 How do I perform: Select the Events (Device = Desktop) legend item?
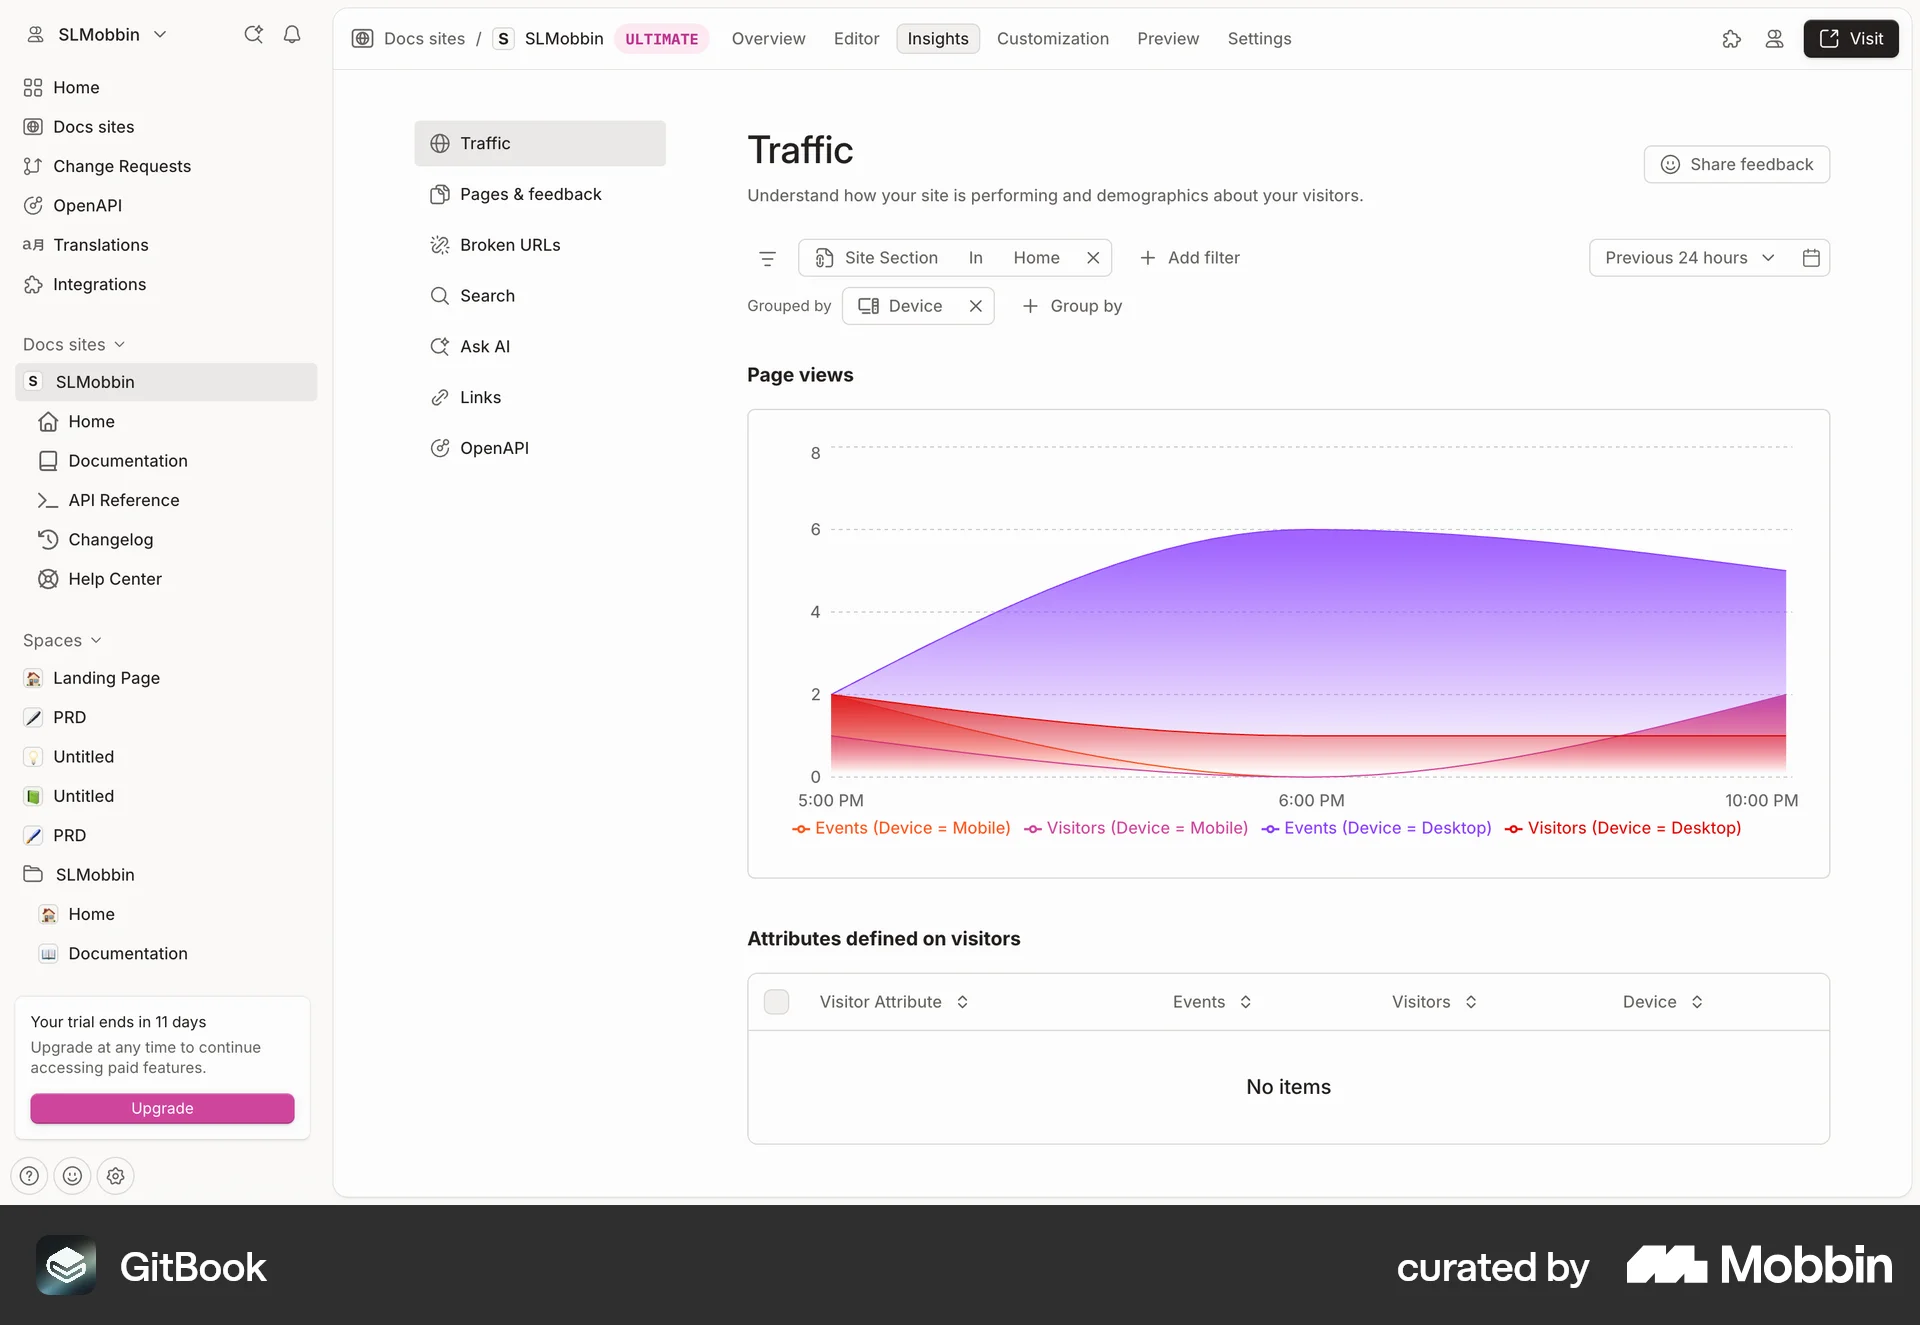1376,828
